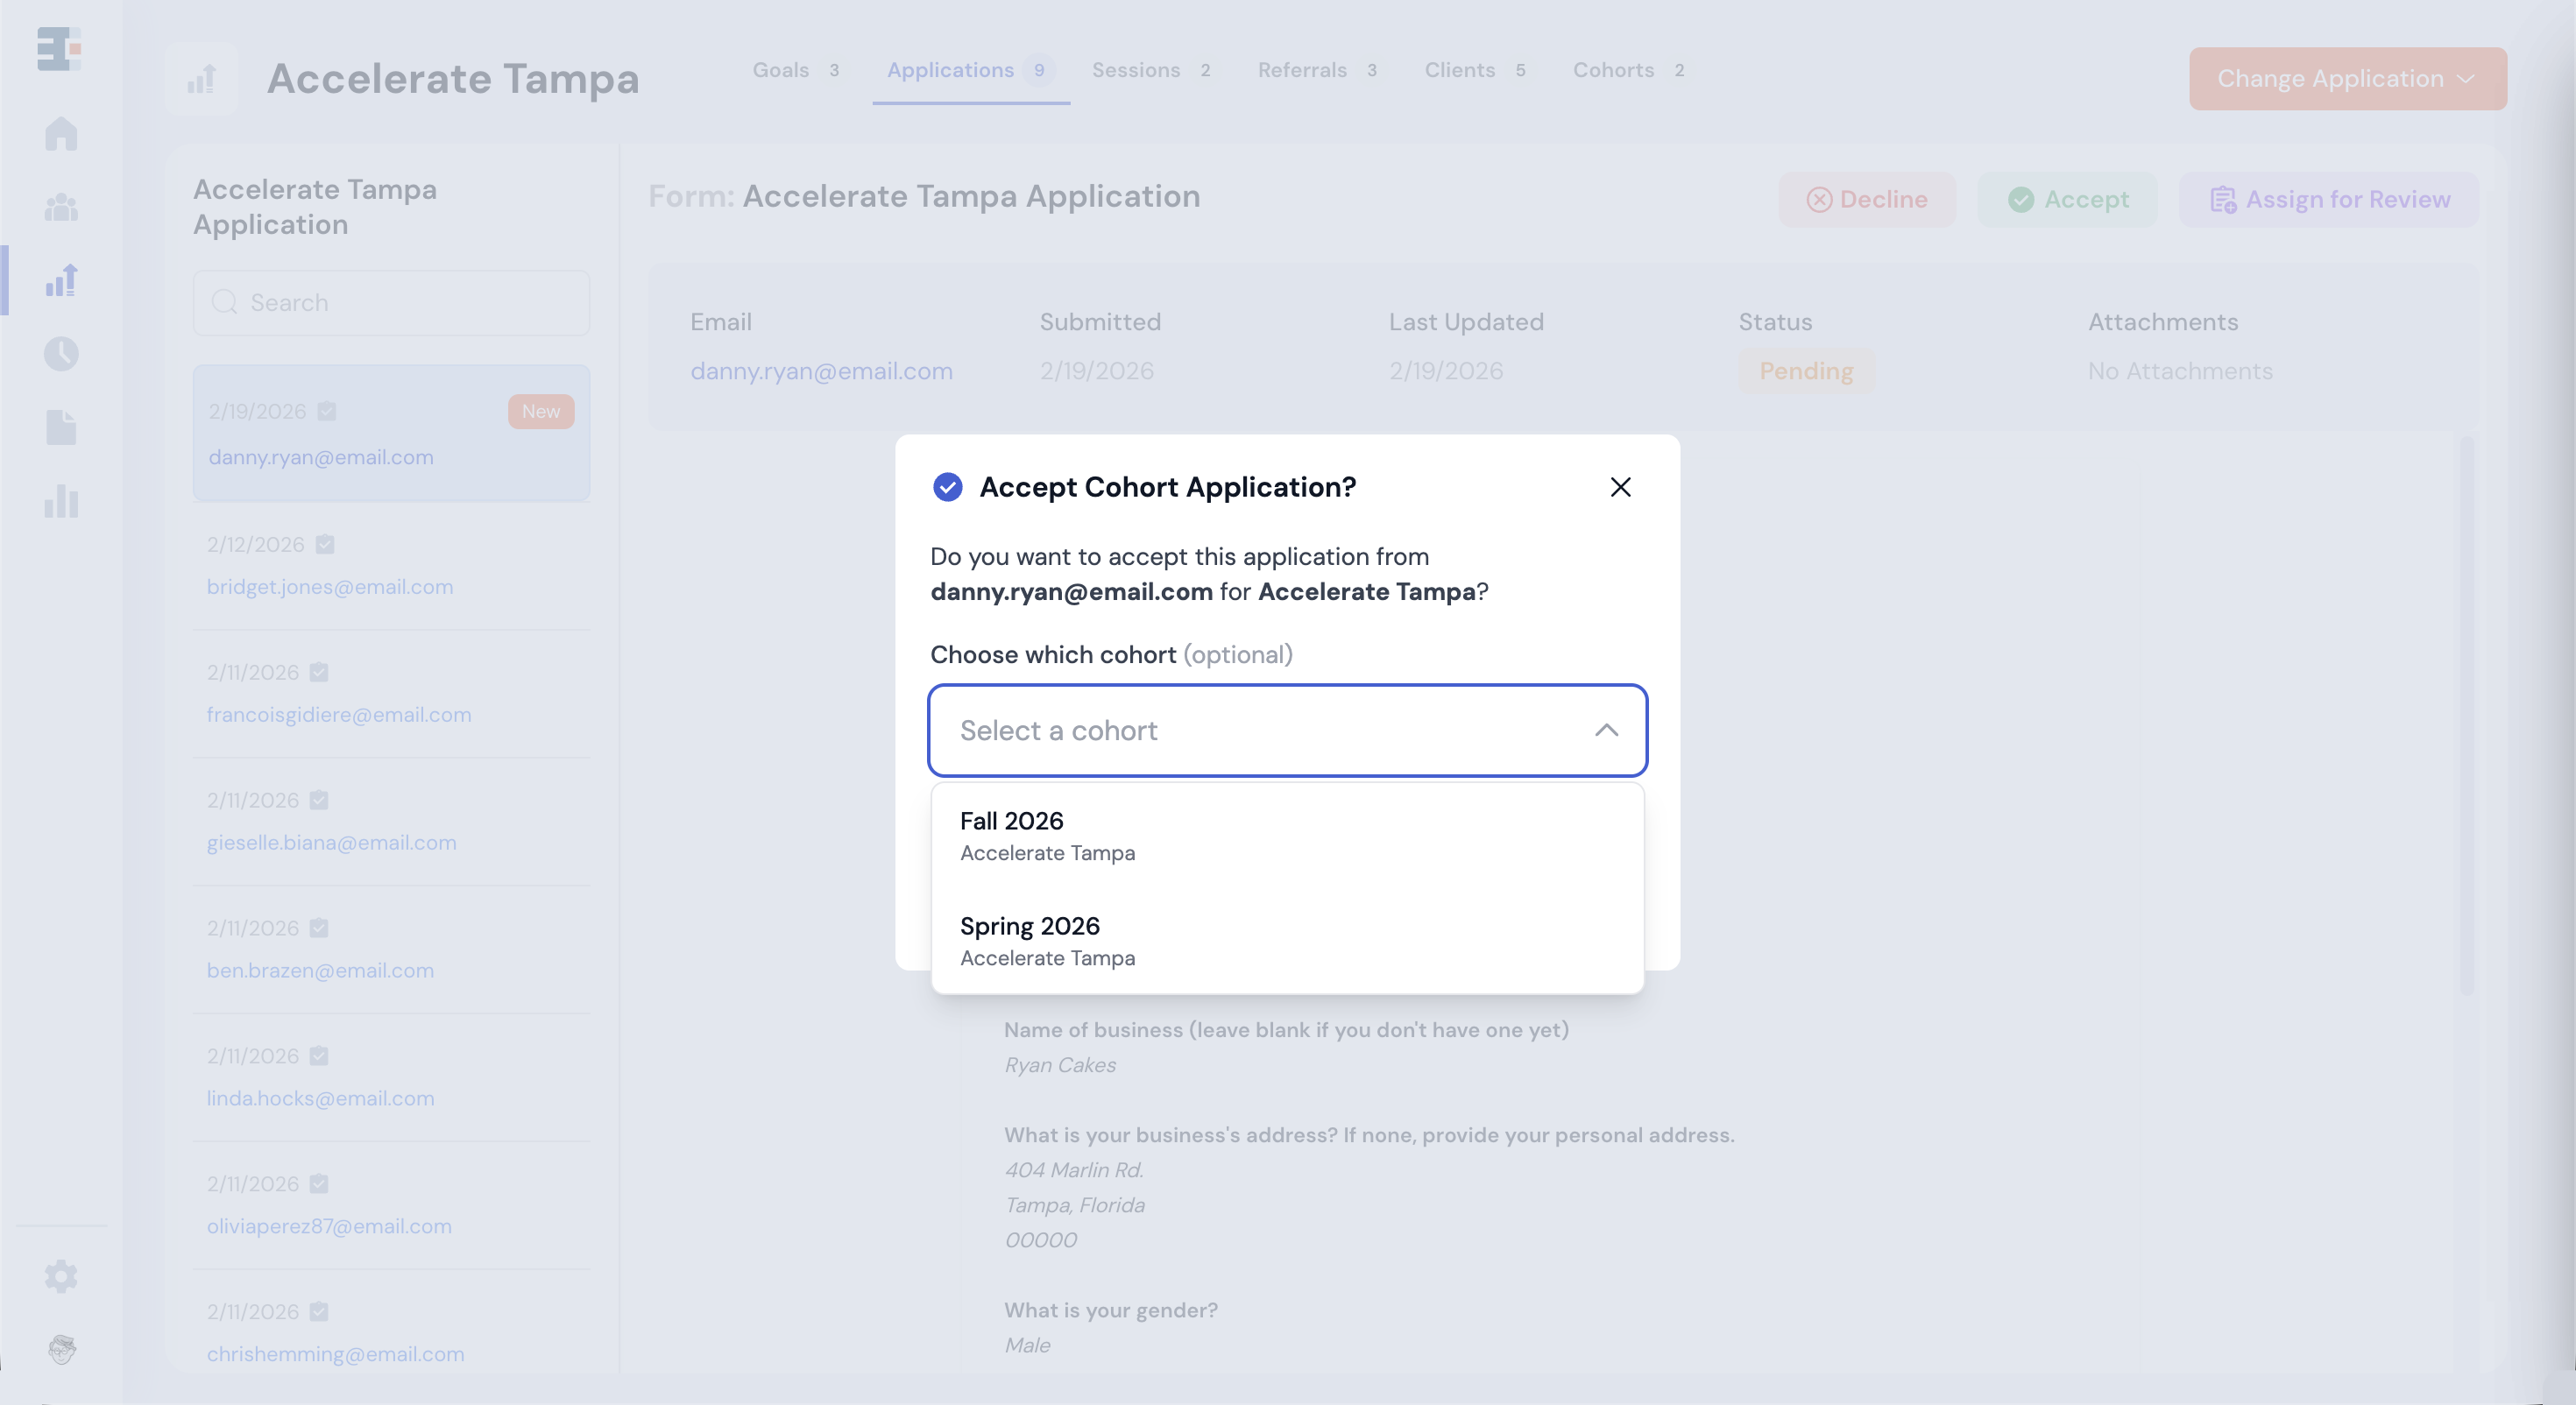The height and width of the screenshot is (1405, 2576).
Task: Open bridget.jones@email.com application
Action: tap(330, 587)
